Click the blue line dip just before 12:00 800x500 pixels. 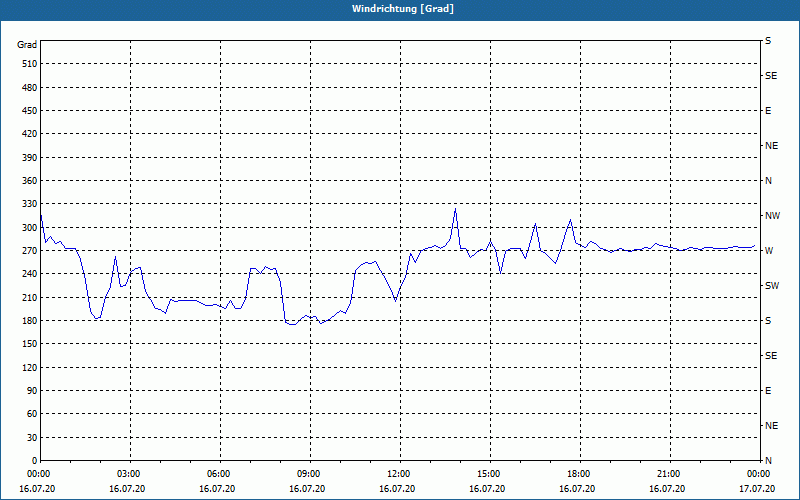click(x=395, y=301)
